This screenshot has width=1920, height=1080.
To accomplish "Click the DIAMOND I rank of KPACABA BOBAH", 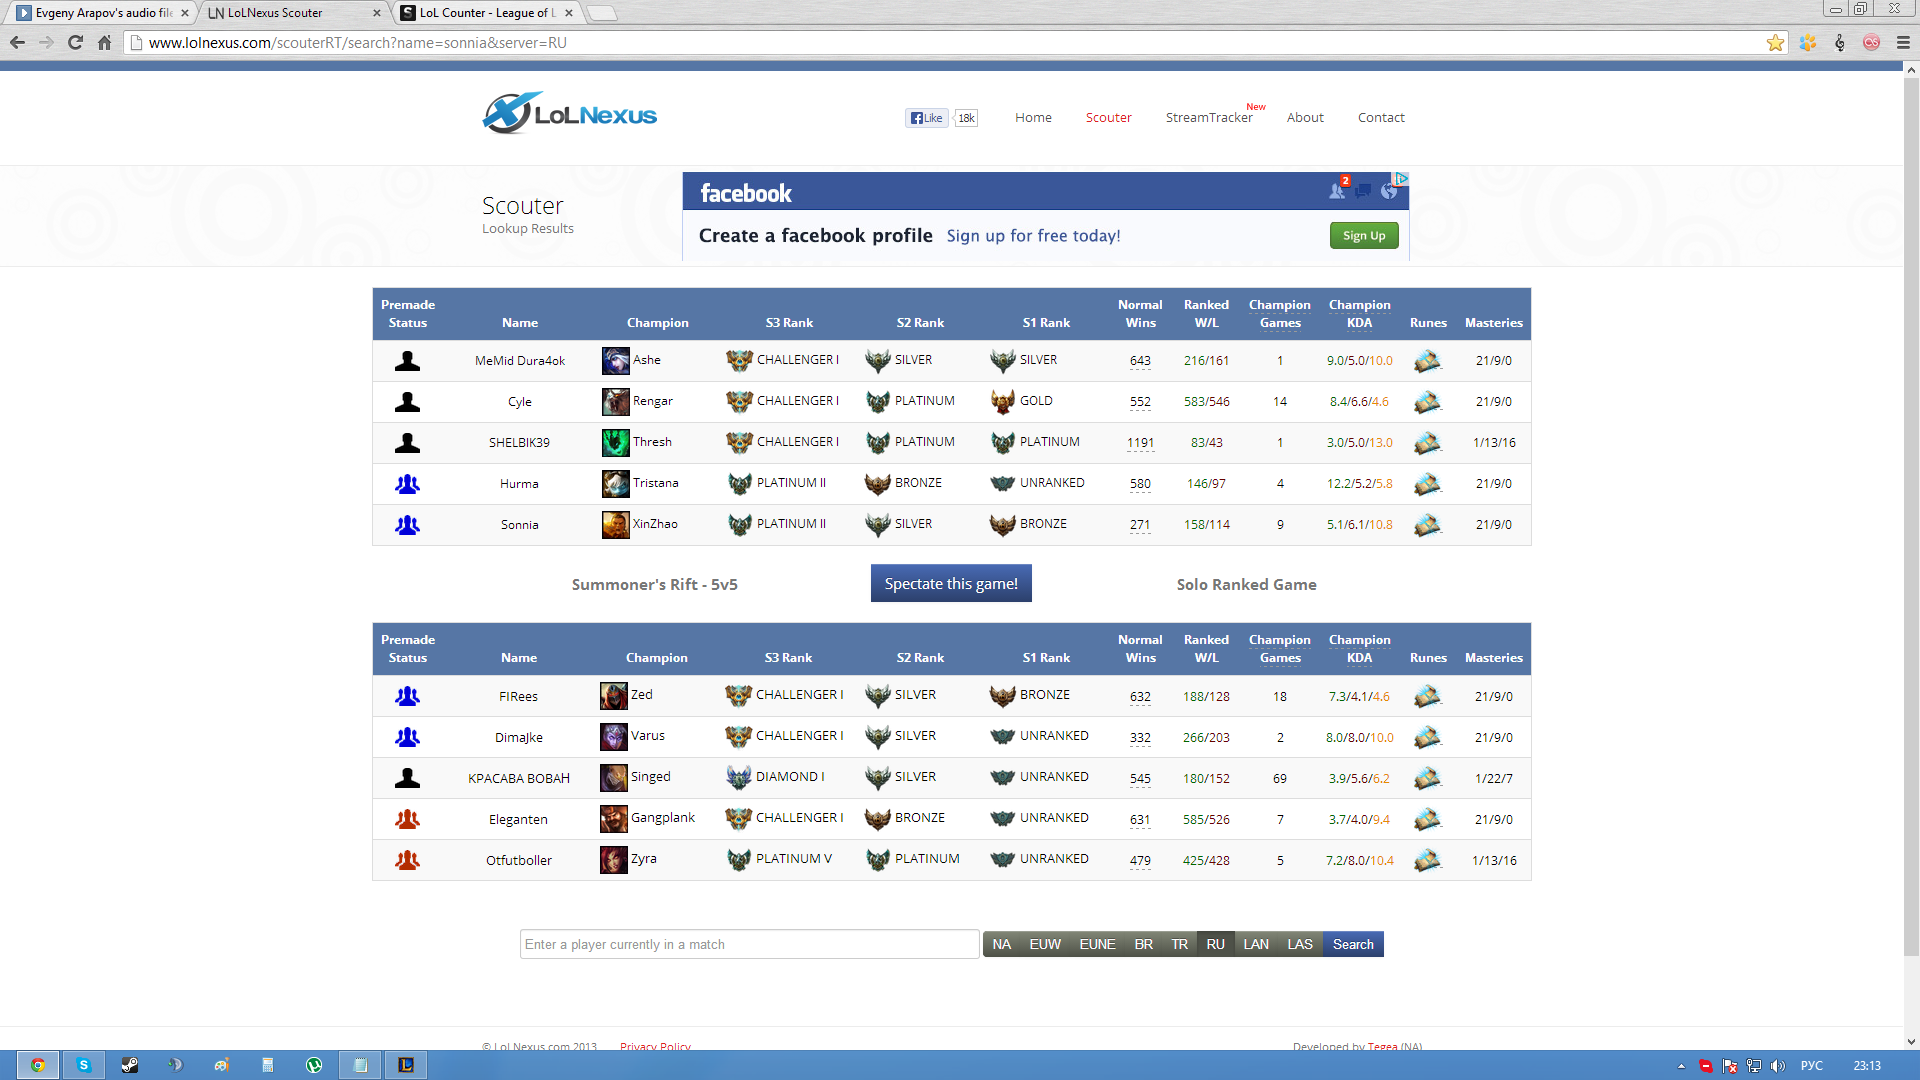I will [790, 777].
